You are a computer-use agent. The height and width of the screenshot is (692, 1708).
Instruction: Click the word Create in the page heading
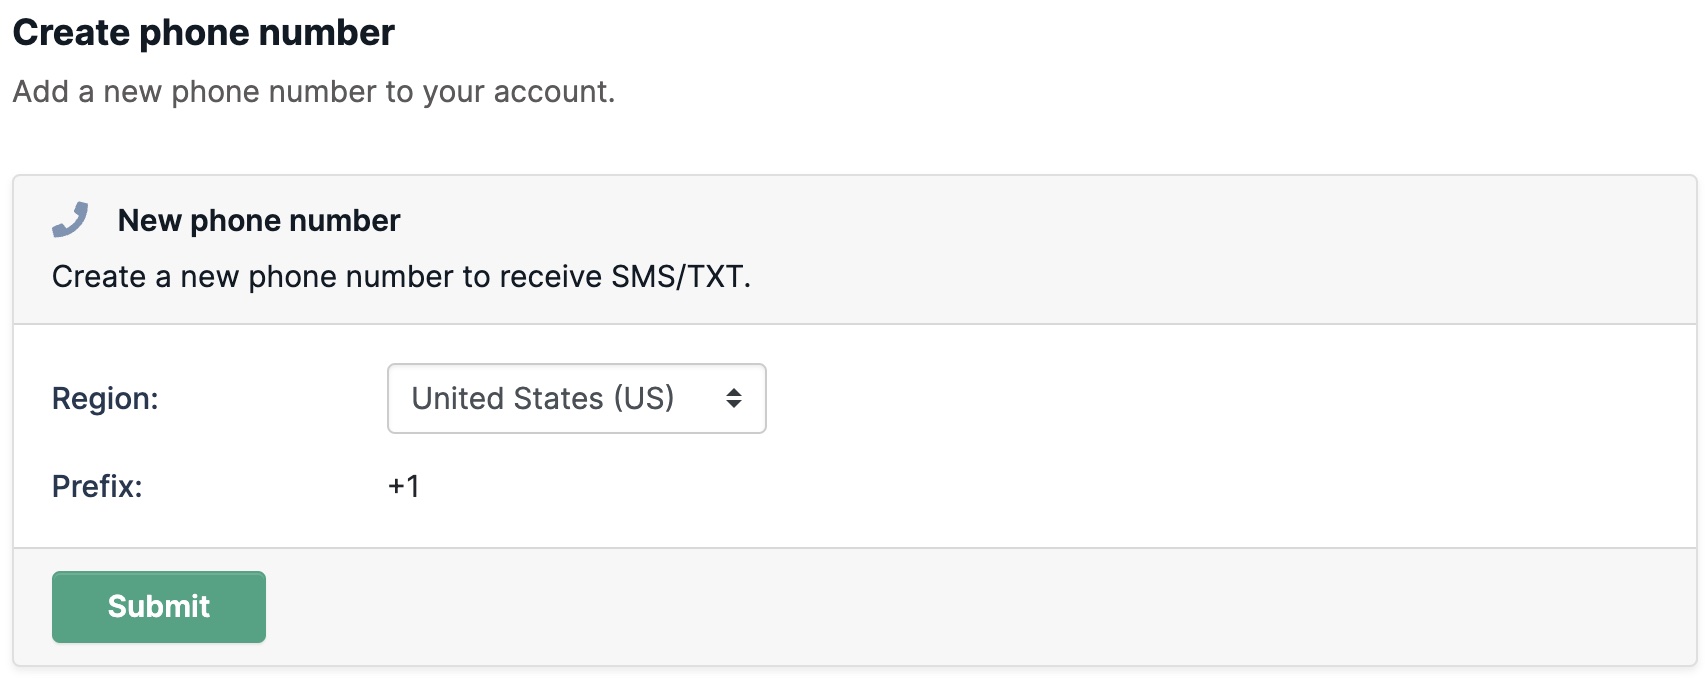[72, 33]
